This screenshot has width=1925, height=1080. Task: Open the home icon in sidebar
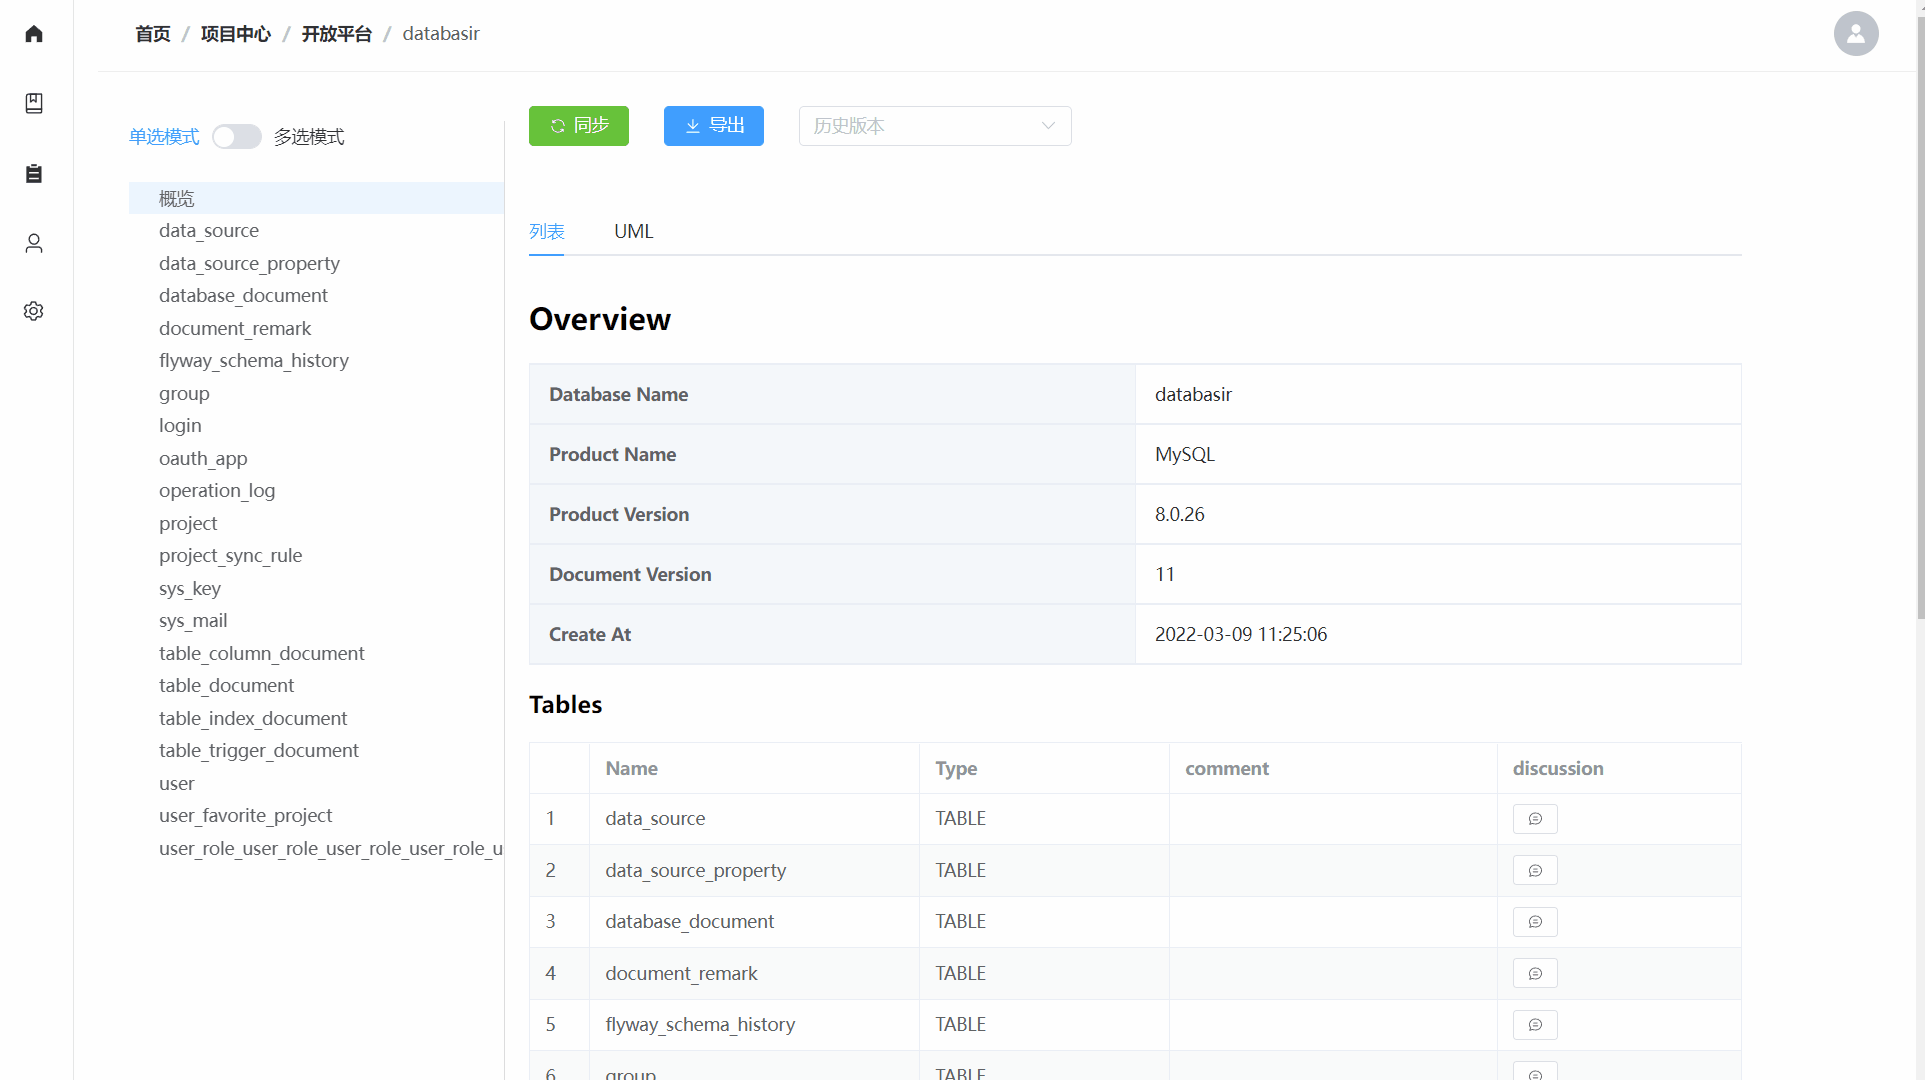click(x=34, y=34)
